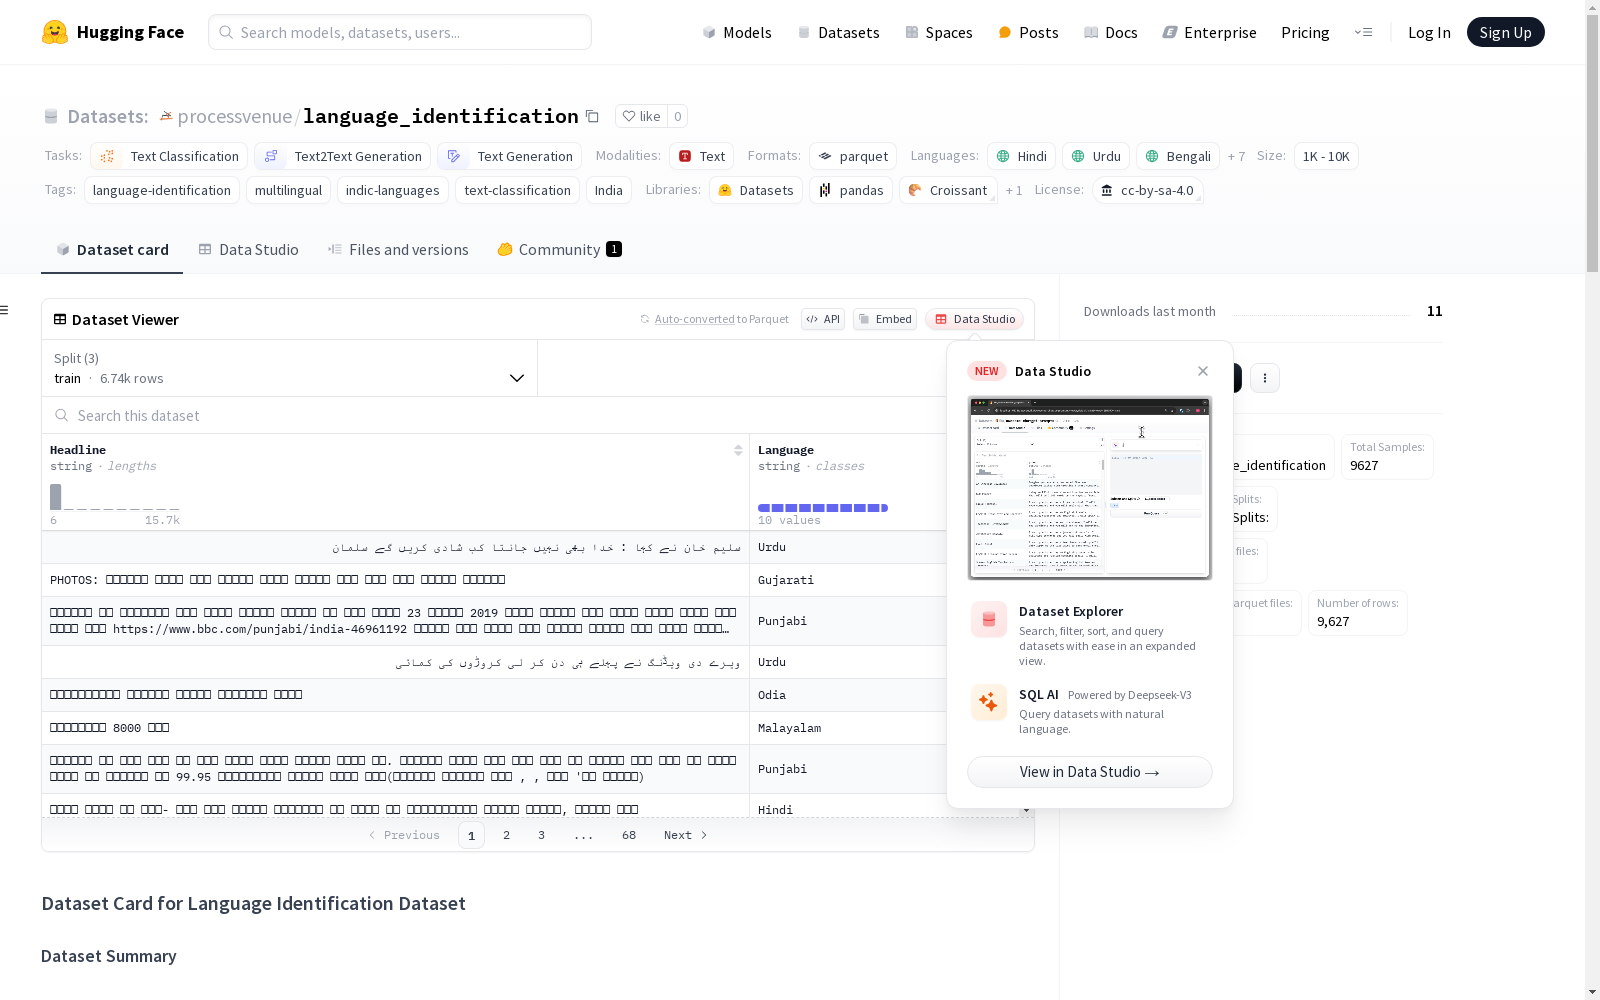
Task: Open the table of contents sidebar icon
Action: [x=5, y=310]
